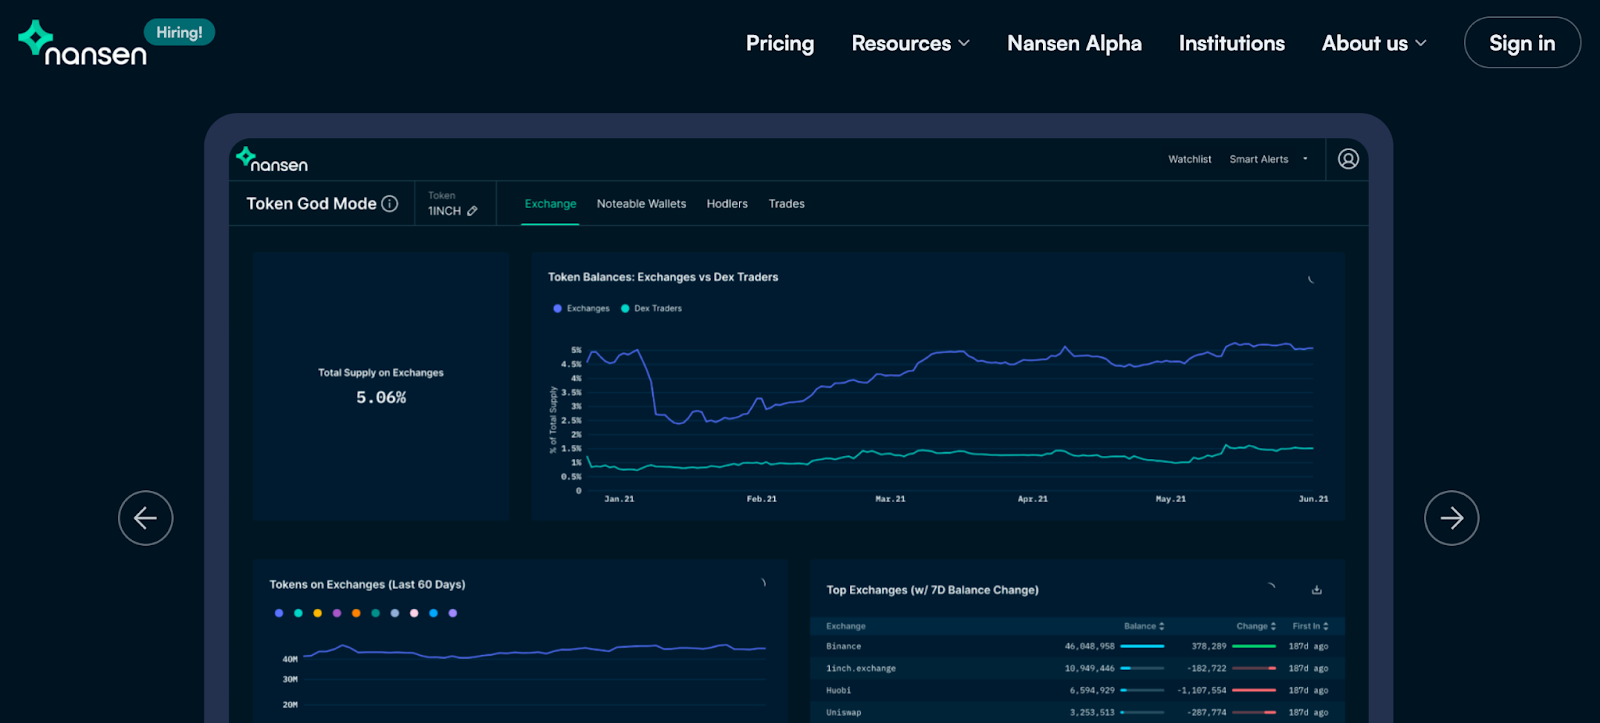This screenshot has height=723, width=1600.
Task: Click the Token God Mode info icon
Action: (x=390, y=203)
